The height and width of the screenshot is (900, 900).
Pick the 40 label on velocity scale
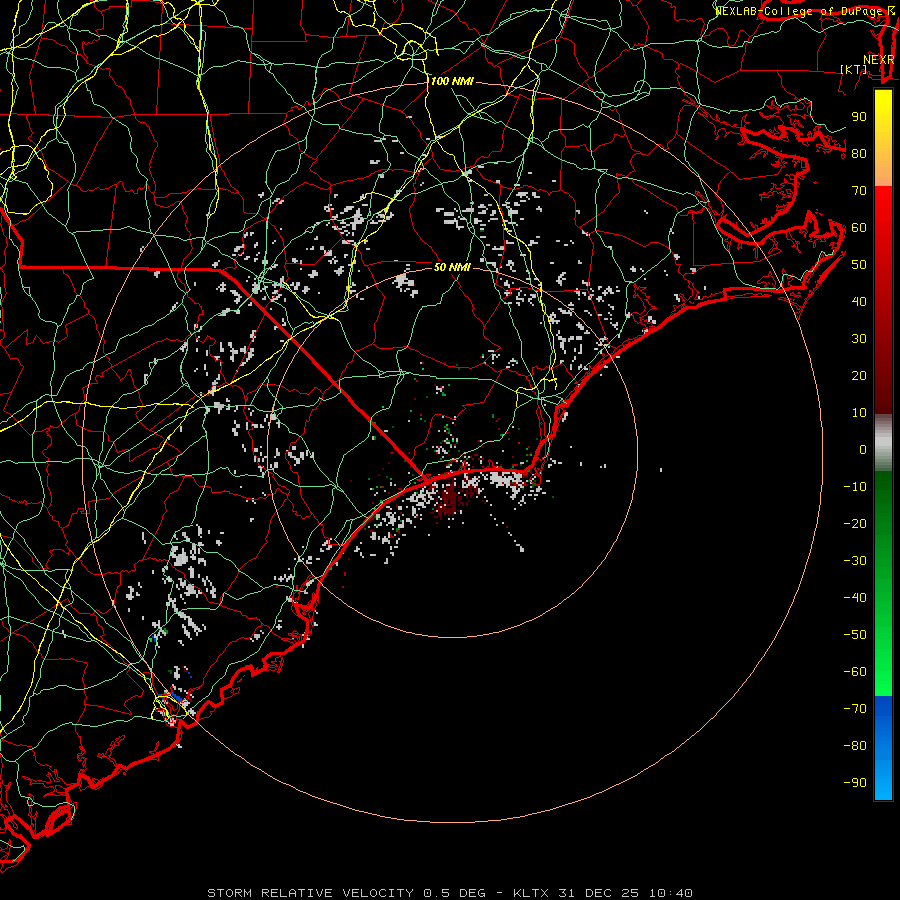point(859,301)
